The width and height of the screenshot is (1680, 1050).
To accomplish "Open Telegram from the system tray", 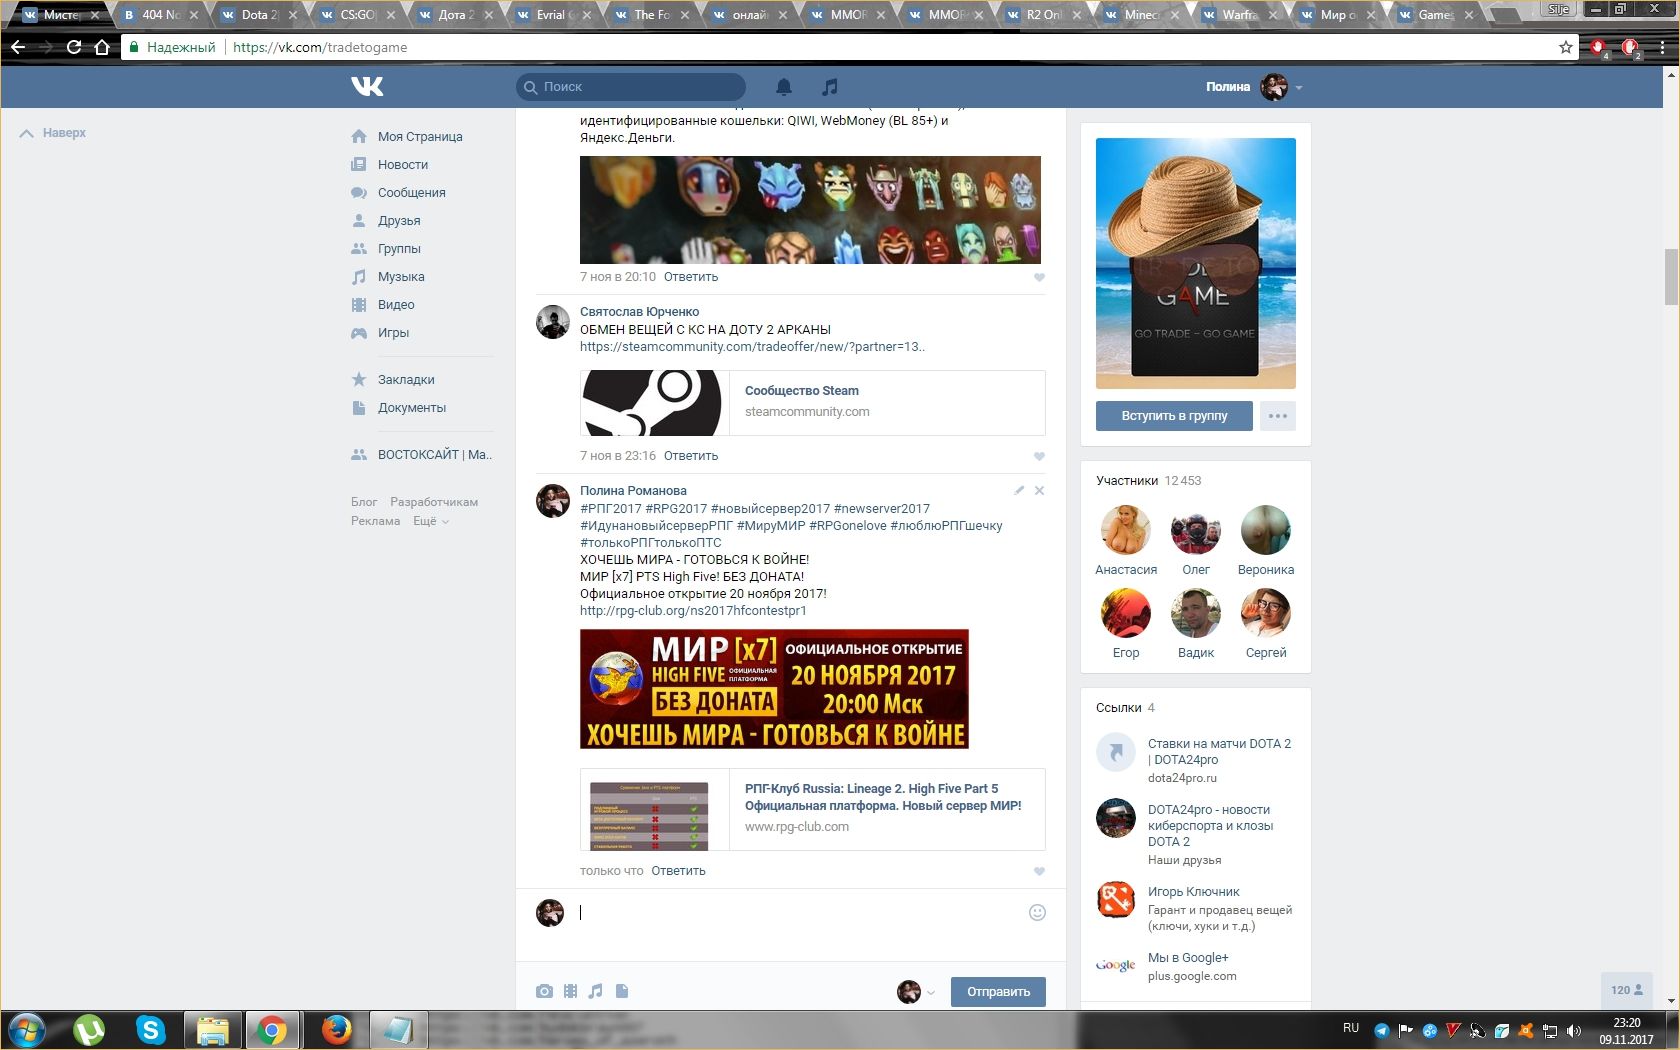I will [x=1382, y=1030].
